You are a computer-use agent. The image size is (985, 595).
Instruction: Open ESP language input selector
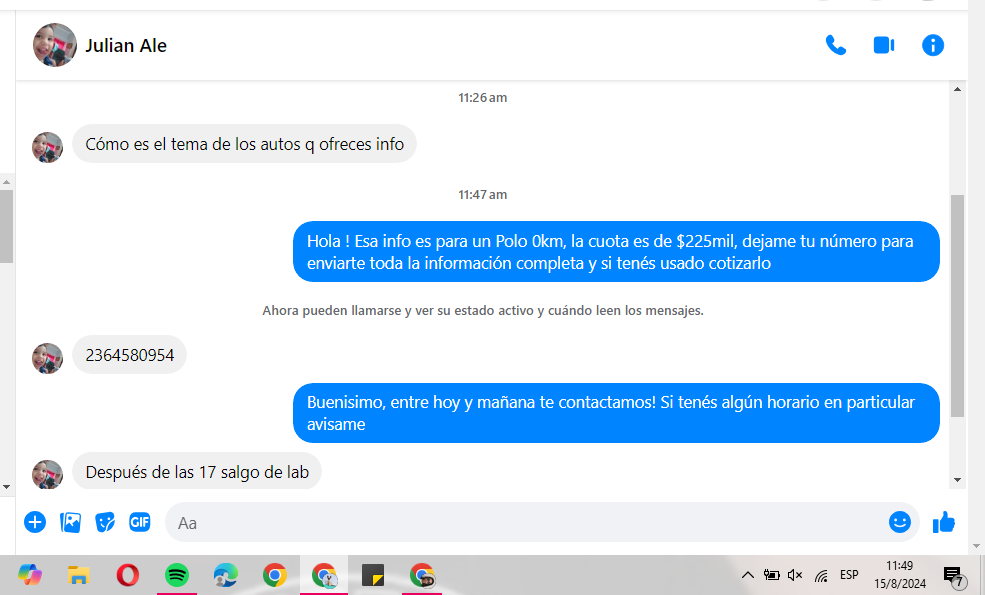849,575
